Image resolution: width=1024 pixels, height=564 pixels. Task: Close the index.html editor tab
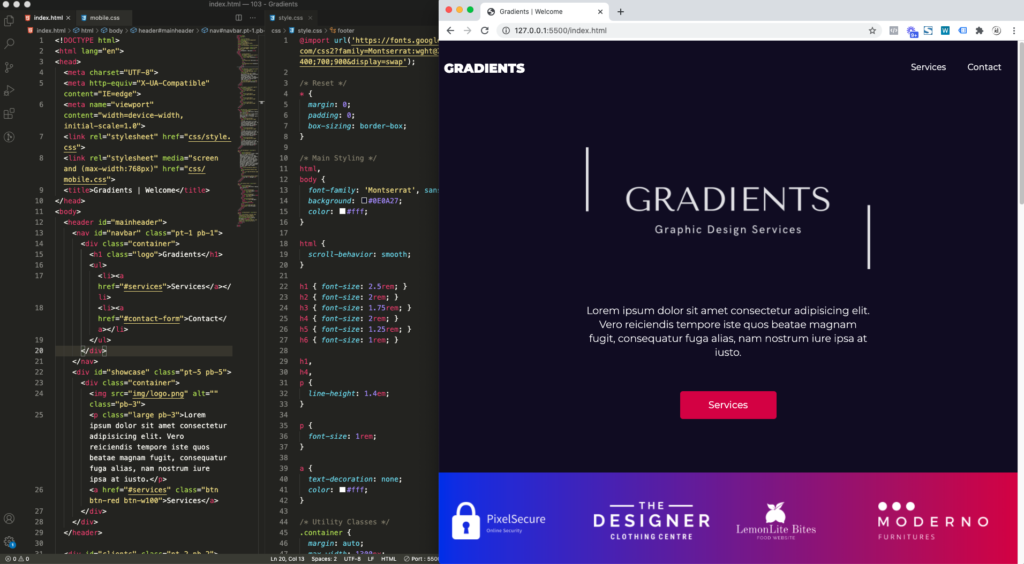pos(68,18)
